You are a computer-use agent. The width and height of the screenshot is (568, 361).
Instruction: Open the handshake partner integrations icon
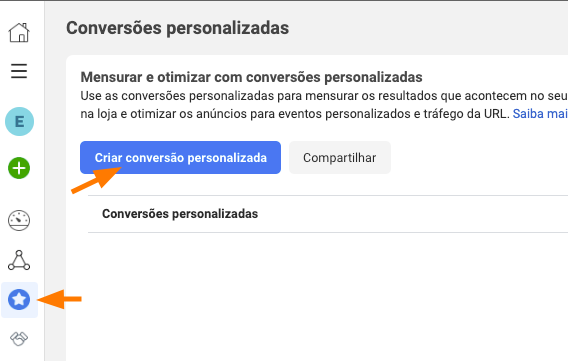(19, 339)
